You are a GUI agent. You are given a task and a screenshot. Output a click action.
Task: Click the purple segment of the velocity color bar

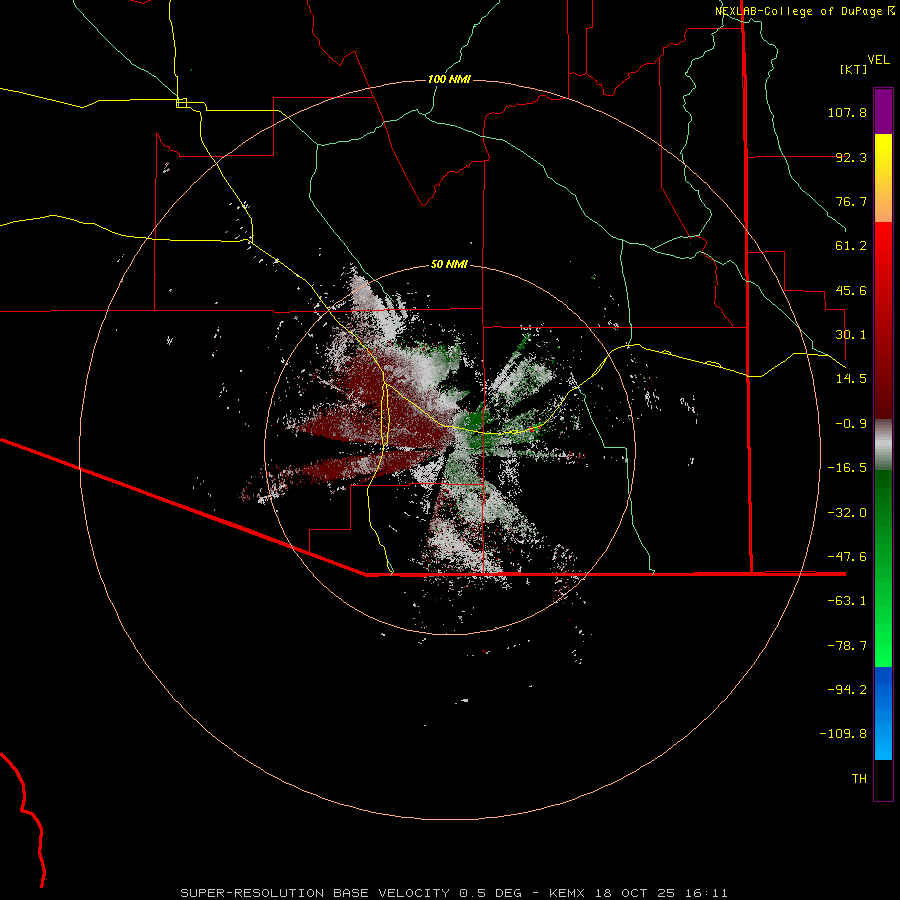click(883, 111)
